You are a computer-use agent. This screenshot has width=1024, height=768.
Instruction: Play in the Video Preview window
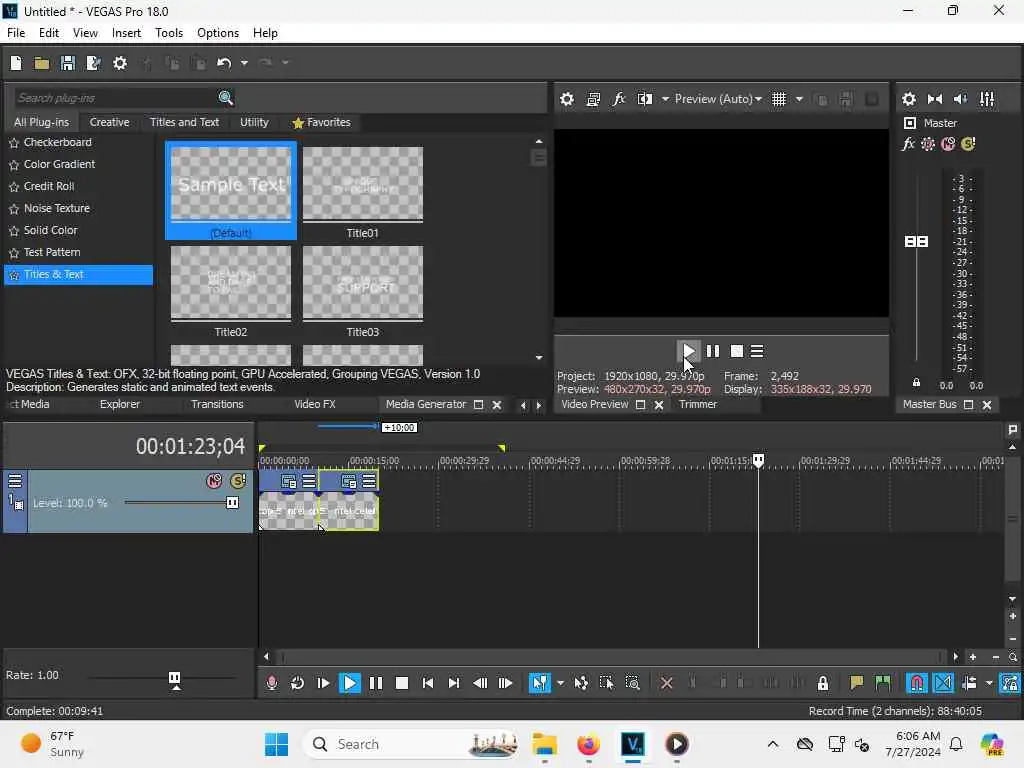[x=688, y=351]
